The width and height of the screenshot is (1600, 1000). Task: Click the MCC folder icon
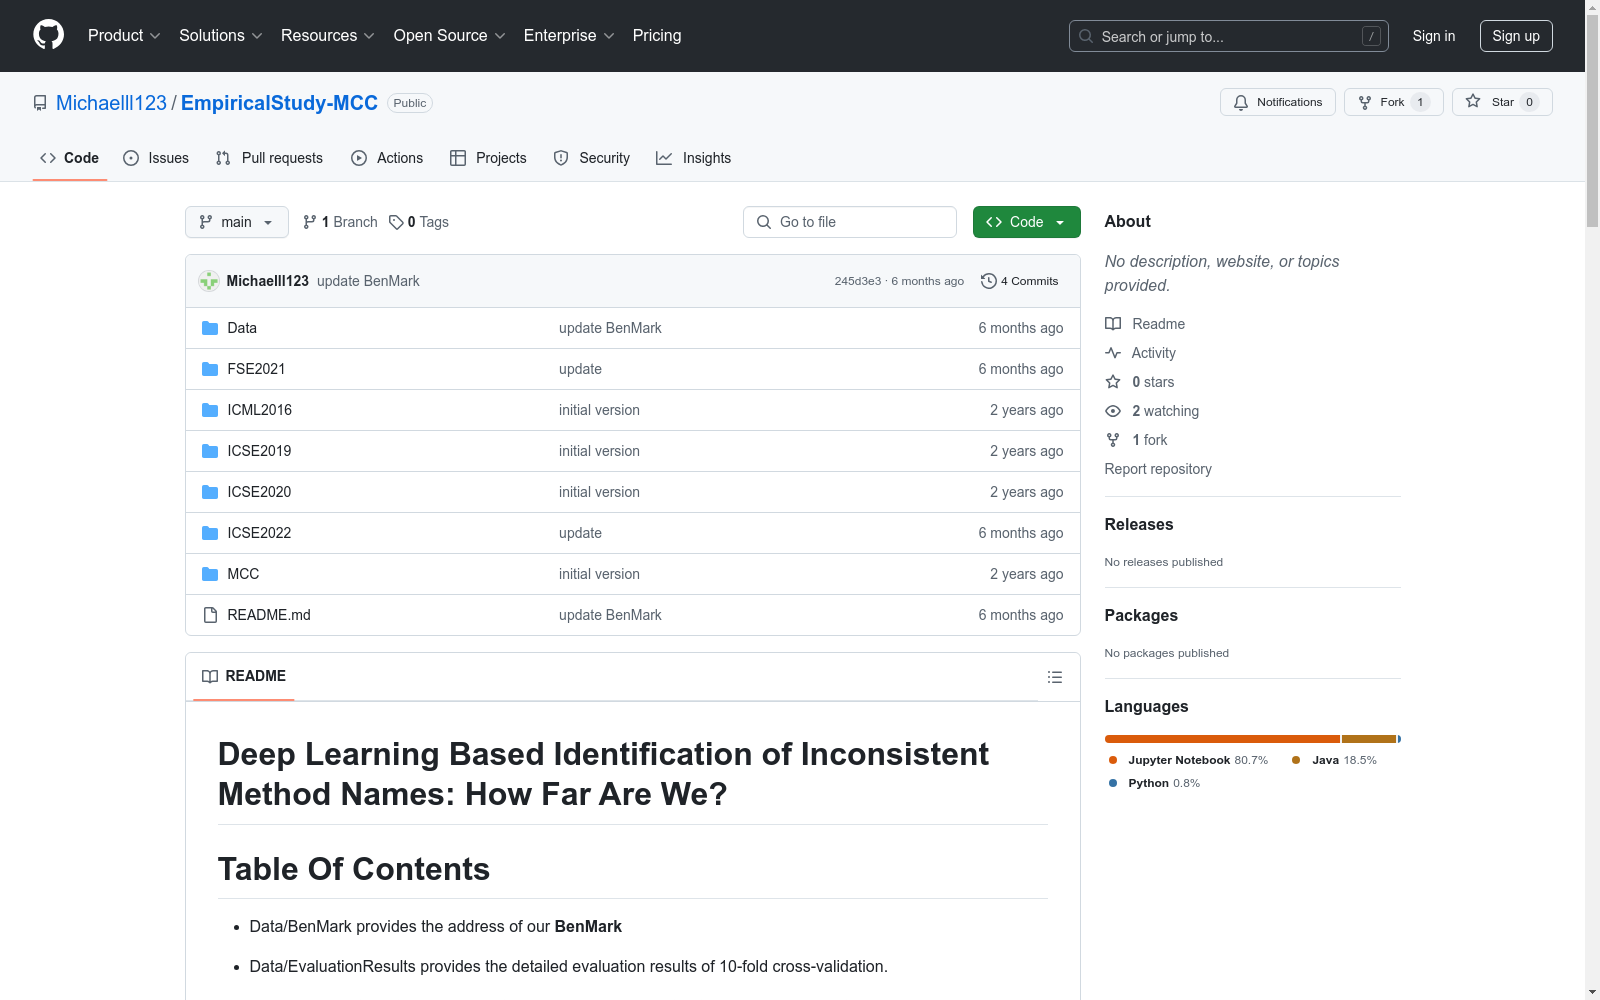(x=210, y=574)
